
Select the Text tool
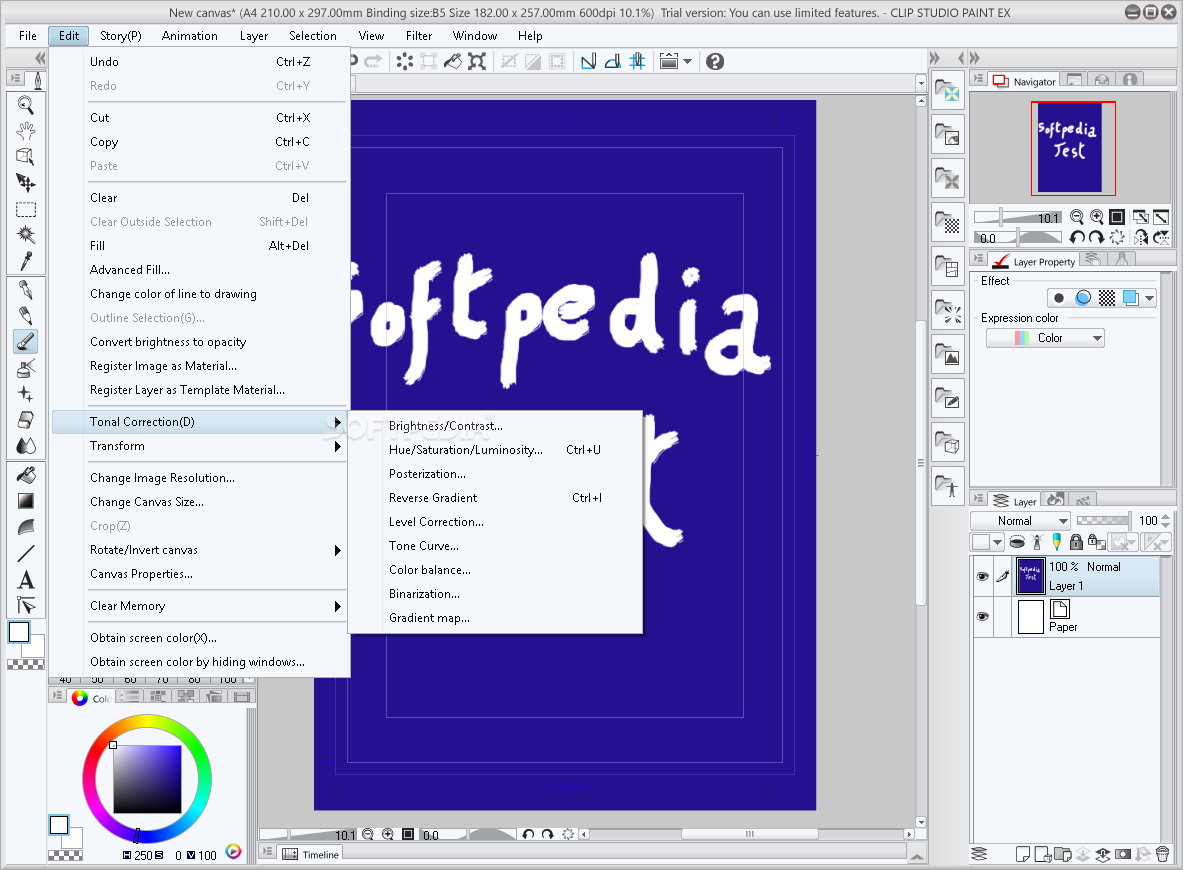click(26, 579)
